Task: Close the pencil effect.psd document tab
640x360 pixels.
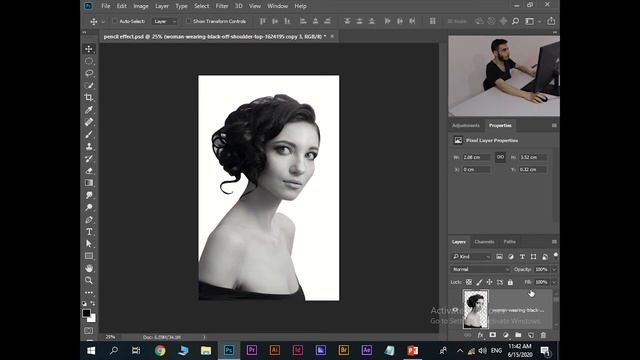Action: point(332,36)
